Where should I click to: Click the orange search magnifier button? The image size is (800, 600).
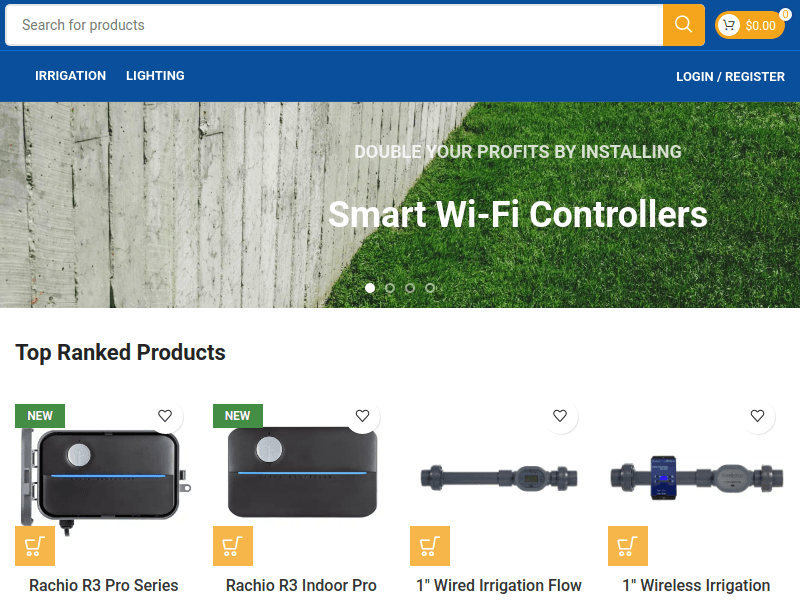[x=684, y=25]
